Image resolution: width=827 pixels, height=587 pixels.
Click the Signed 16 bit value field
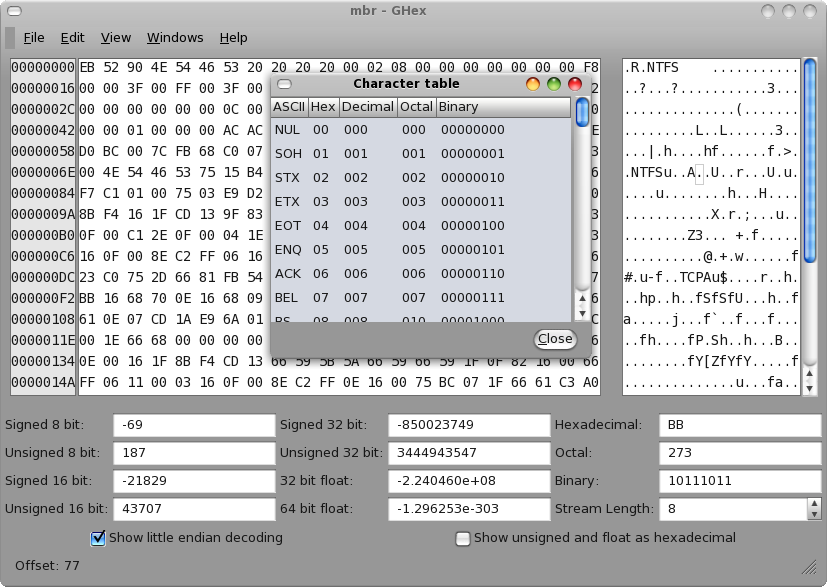coord(194,481)
